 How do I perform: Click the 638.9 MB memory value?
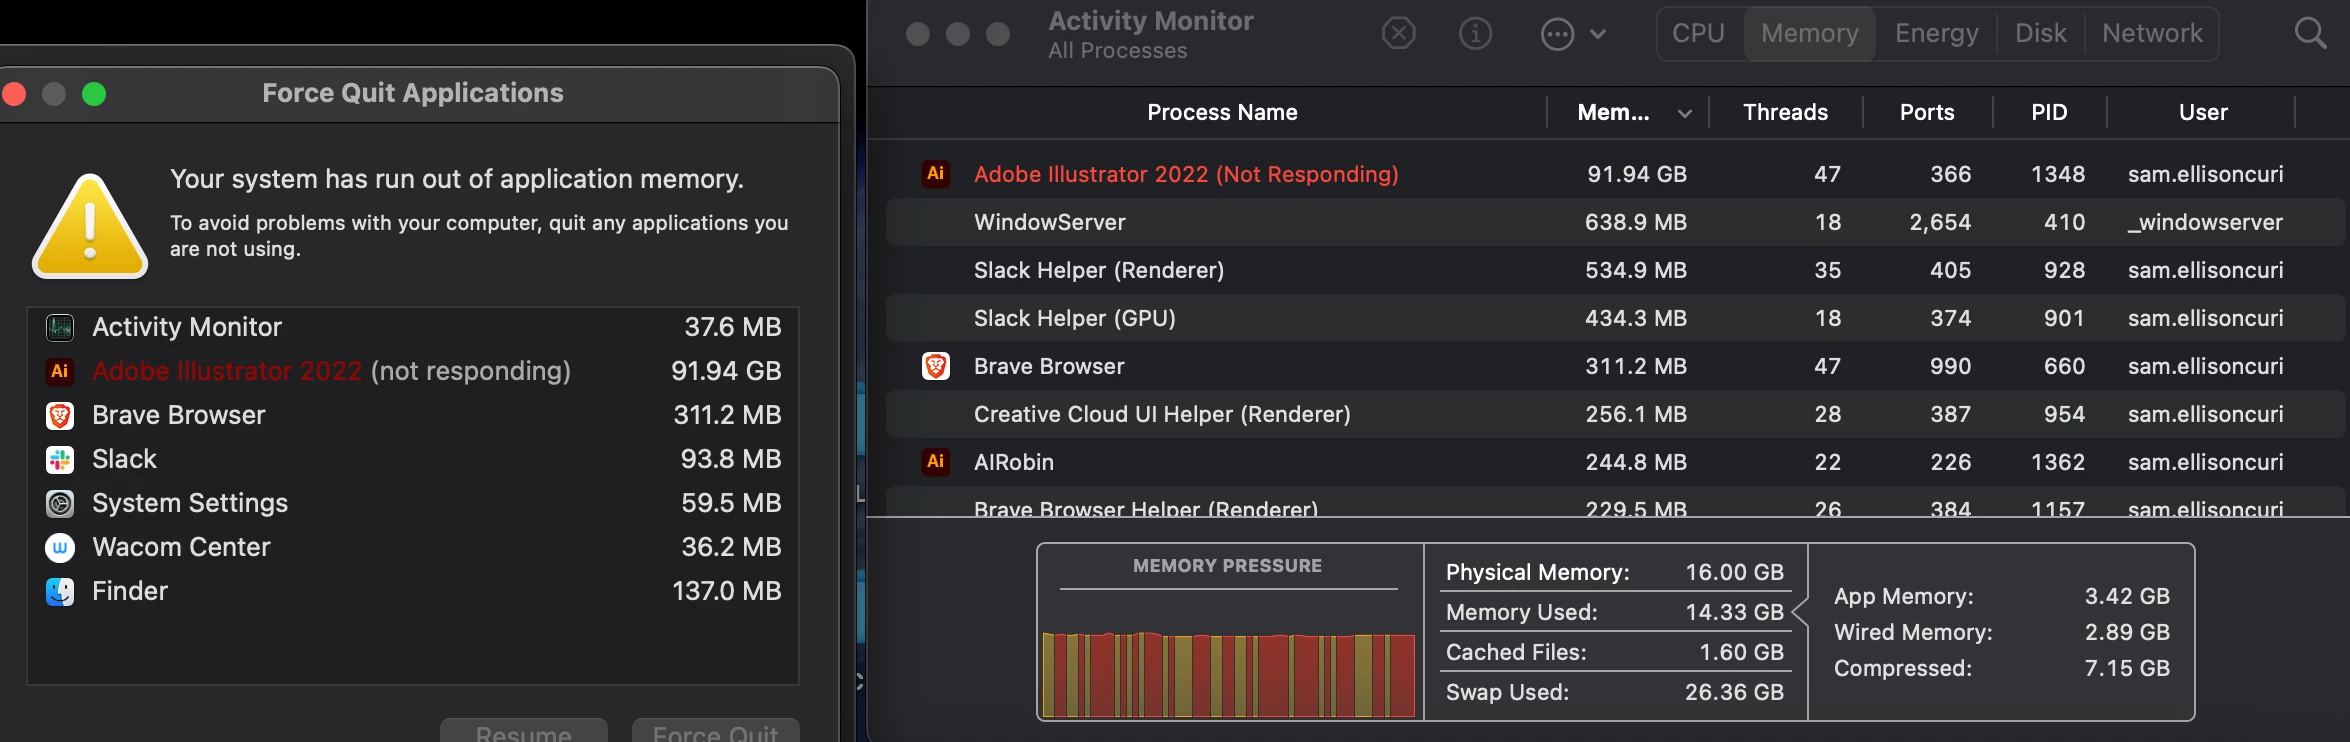[x=1636, y=222]
